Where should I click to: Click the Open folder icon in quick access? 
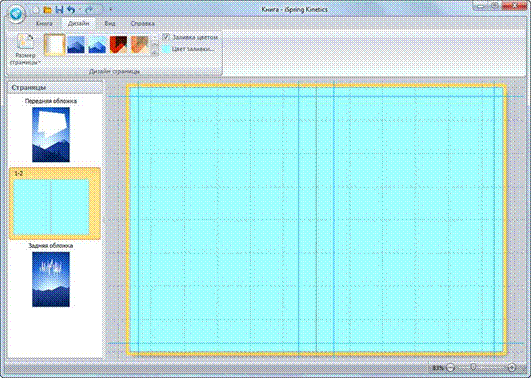[x=47, y=10]
